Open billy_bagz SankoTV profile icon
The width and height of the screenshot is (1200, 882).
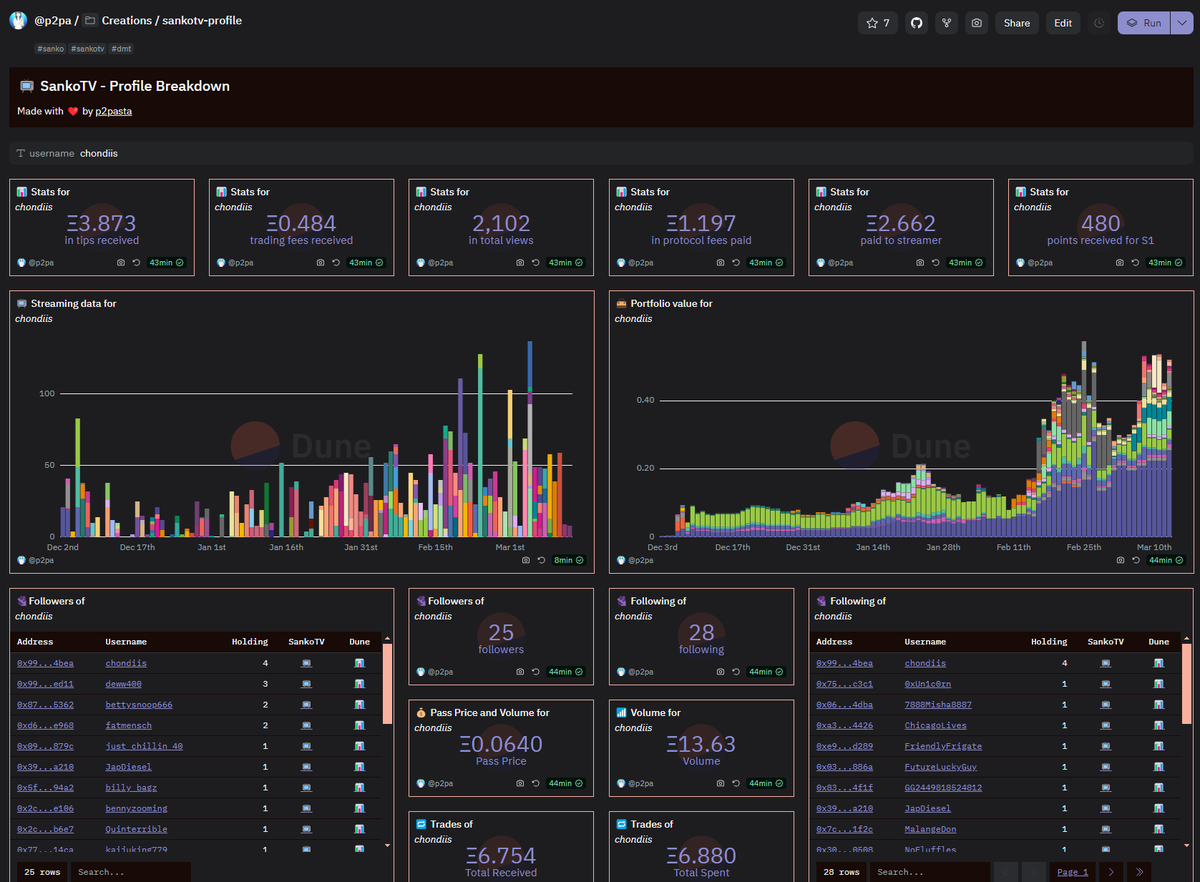[x=306, y=788]
